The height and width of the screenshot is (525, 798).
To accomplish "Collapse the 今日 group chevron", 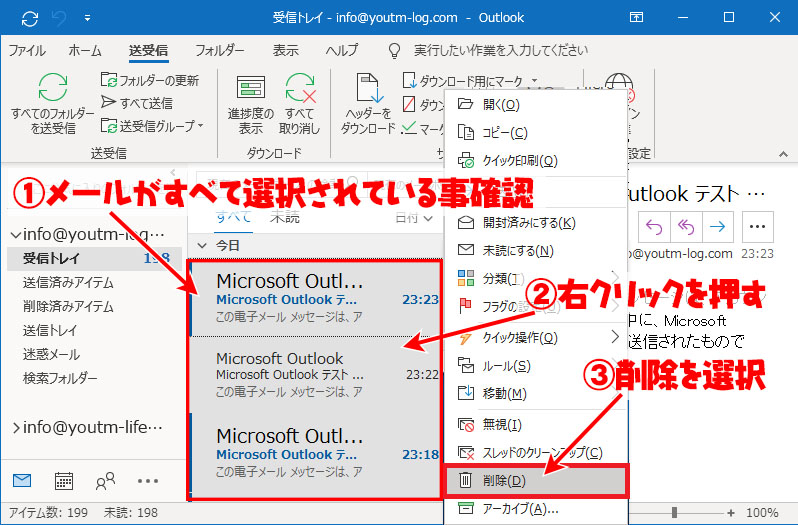I will (203, 246).
